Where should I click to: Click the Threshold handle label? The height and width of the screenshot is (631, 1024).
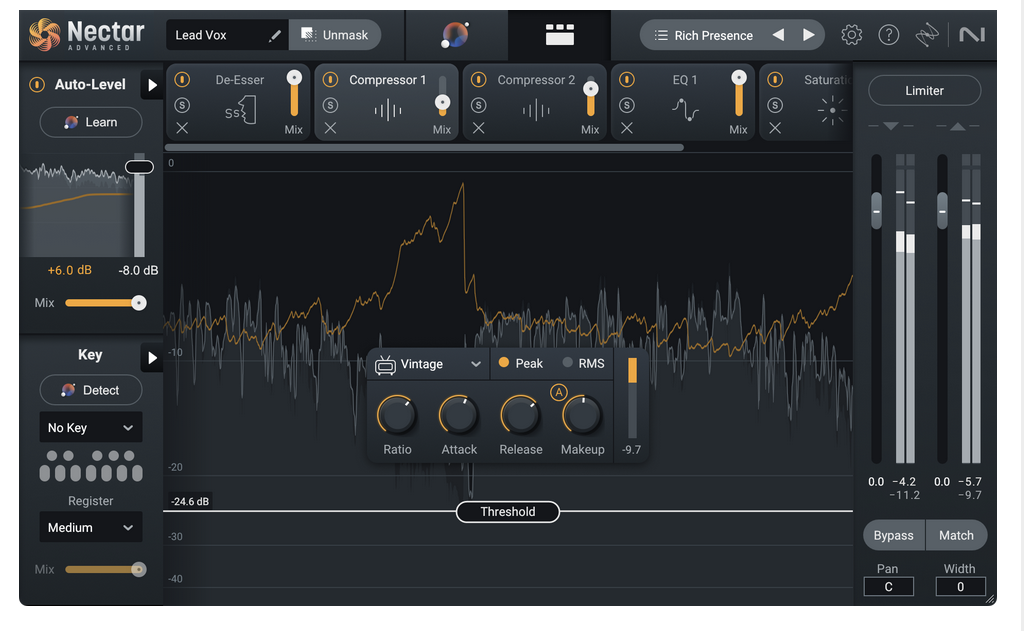pos(507,511)
